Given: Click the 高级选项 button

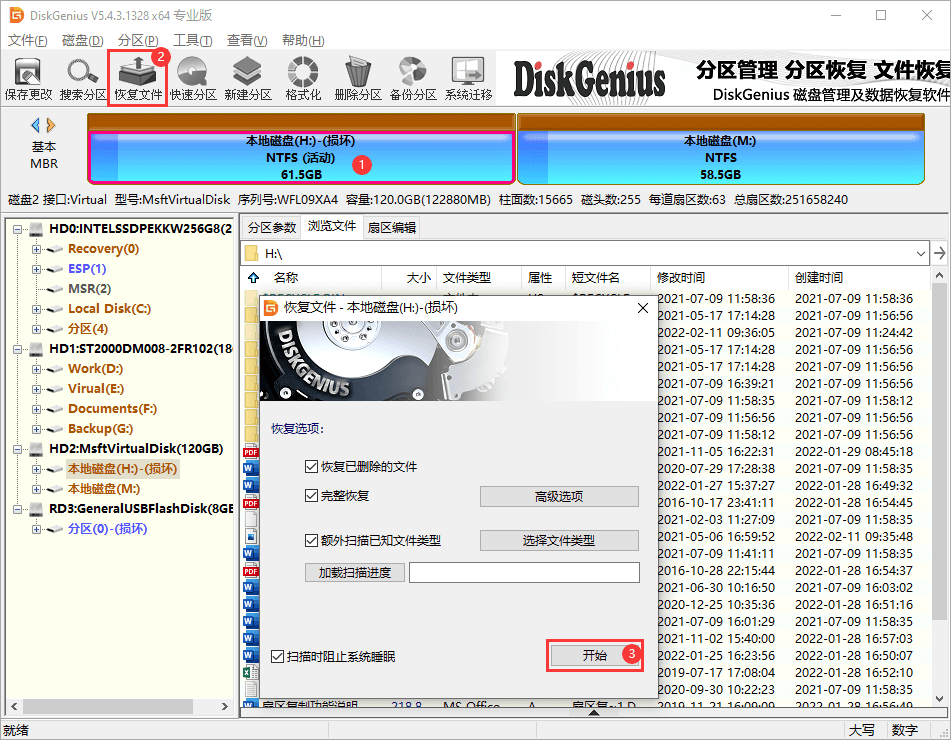Looking at the screenshot, I should pos(559,496).
